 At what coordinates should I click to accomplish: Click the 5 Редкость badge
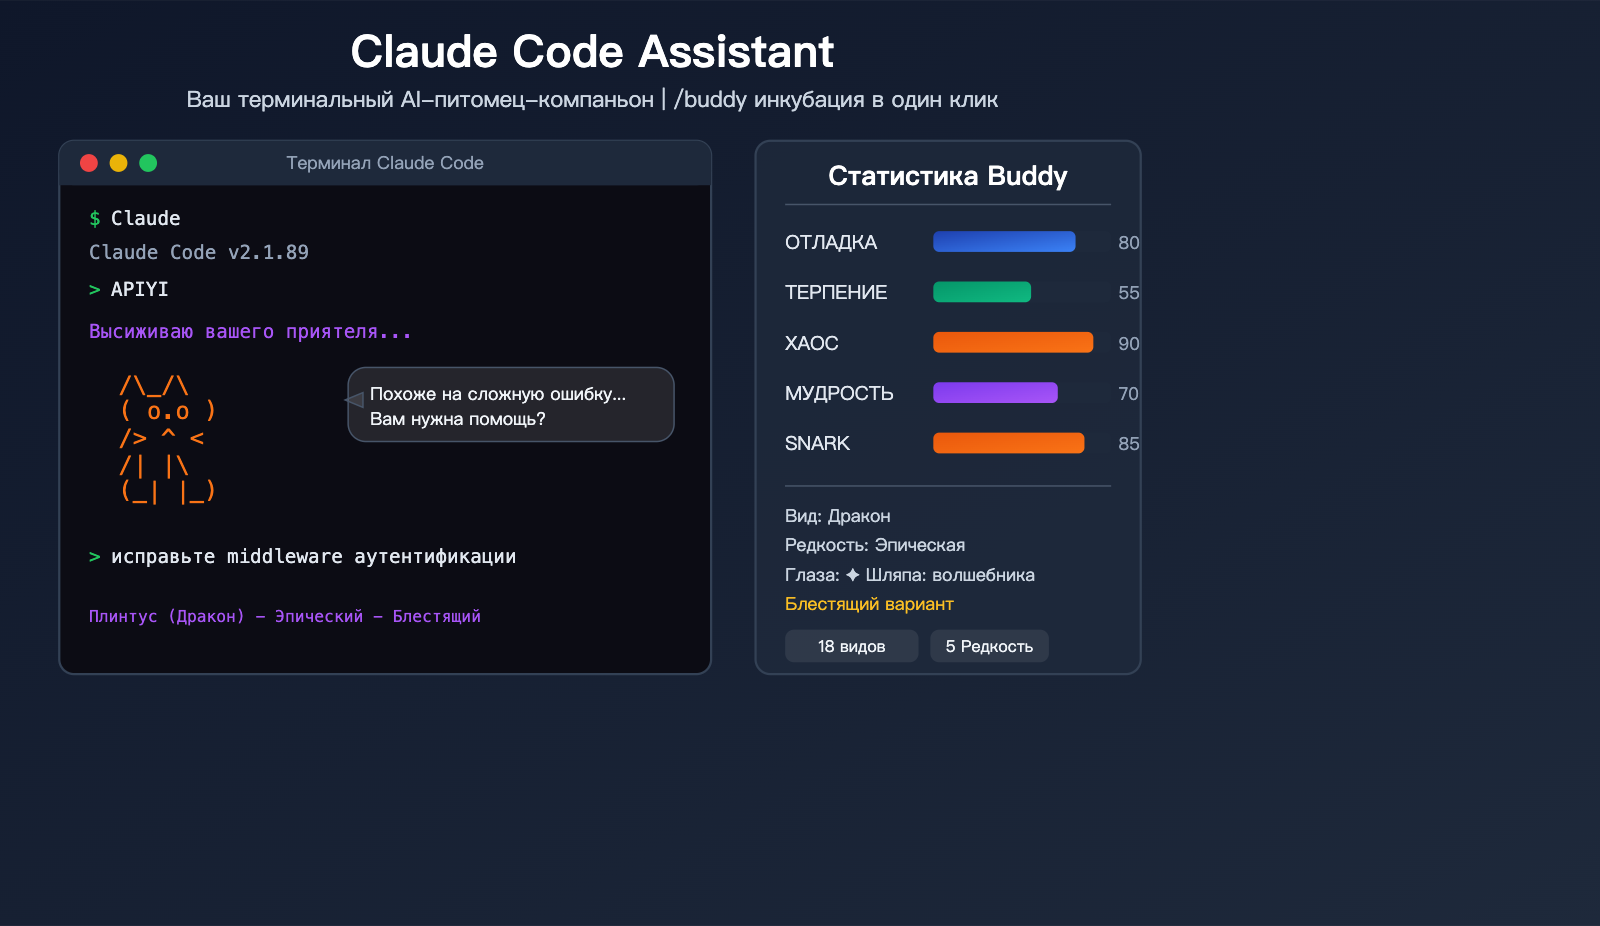[989, 646]
